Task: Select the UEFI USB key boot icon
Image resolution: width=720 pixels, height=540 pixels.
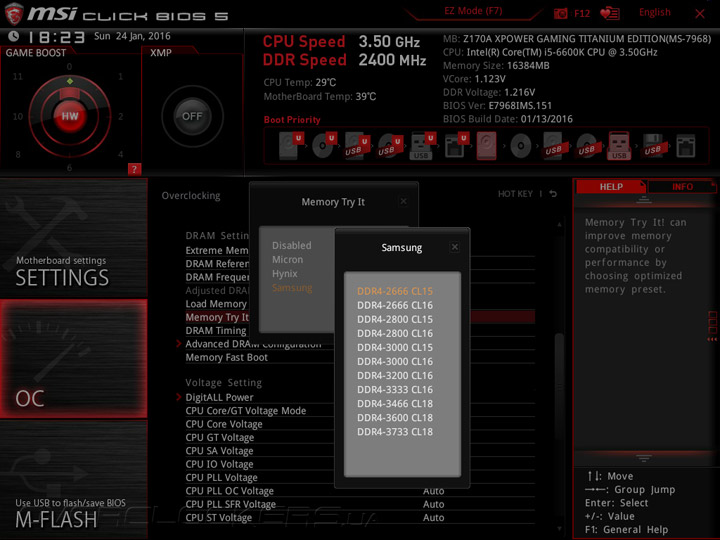Action: tap(422, 146)
